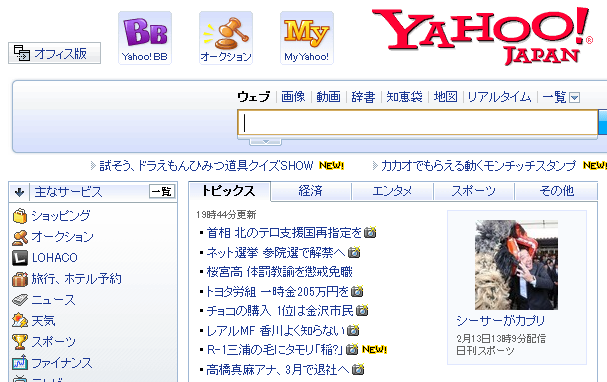Viewport: 607px width, 382px height.
Task: Switch to the スポーツ news tab
Action: [473, 191]
